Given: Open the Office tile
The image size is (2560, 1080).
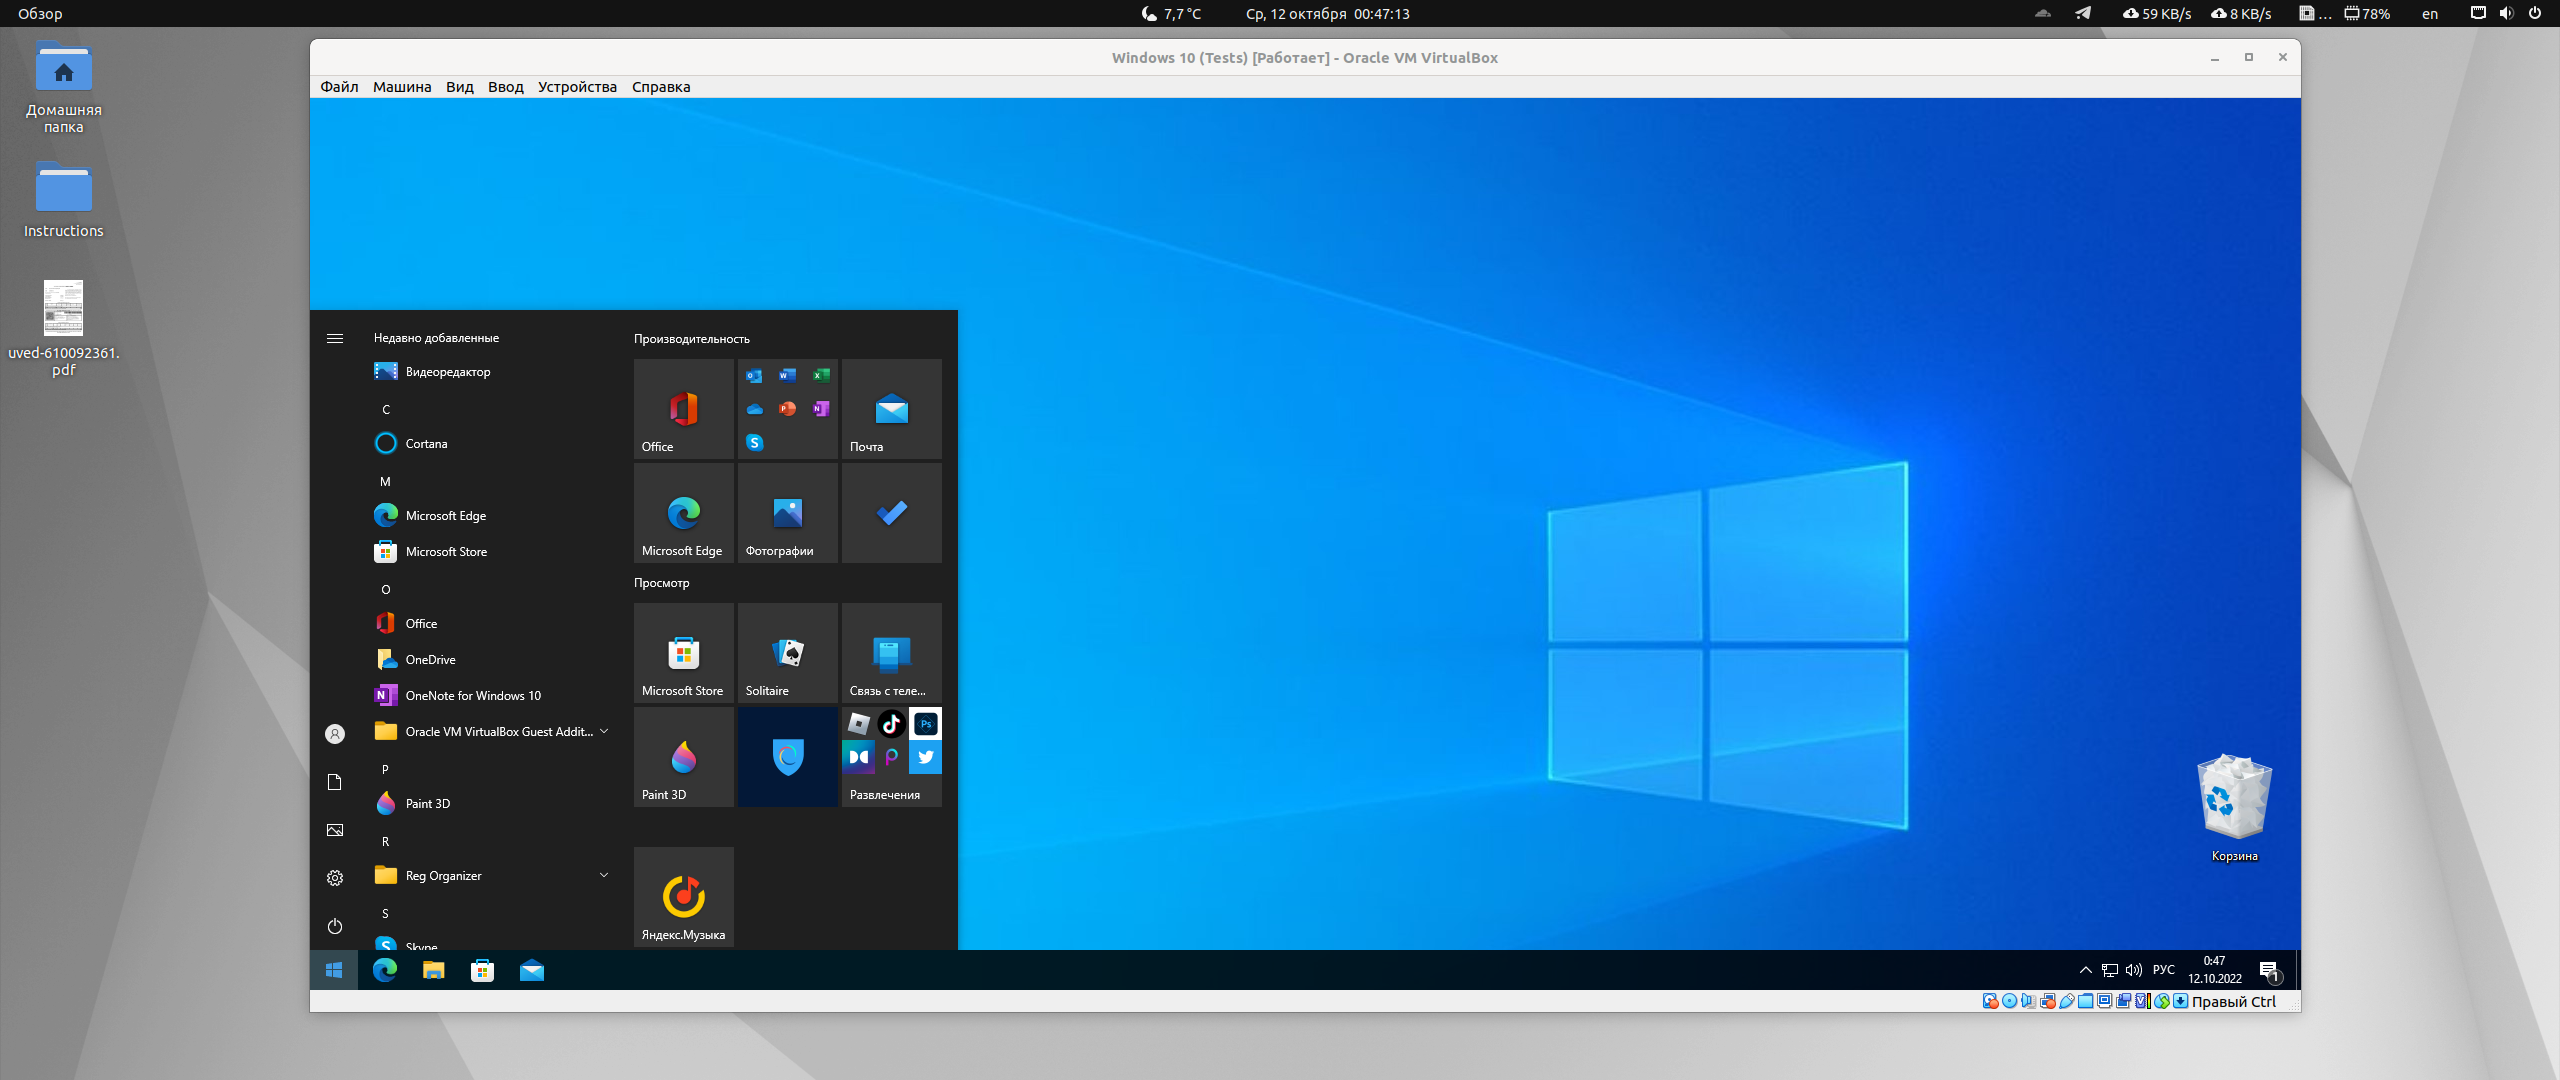Looking at the screenshot, I should click(x=684, y=409).
